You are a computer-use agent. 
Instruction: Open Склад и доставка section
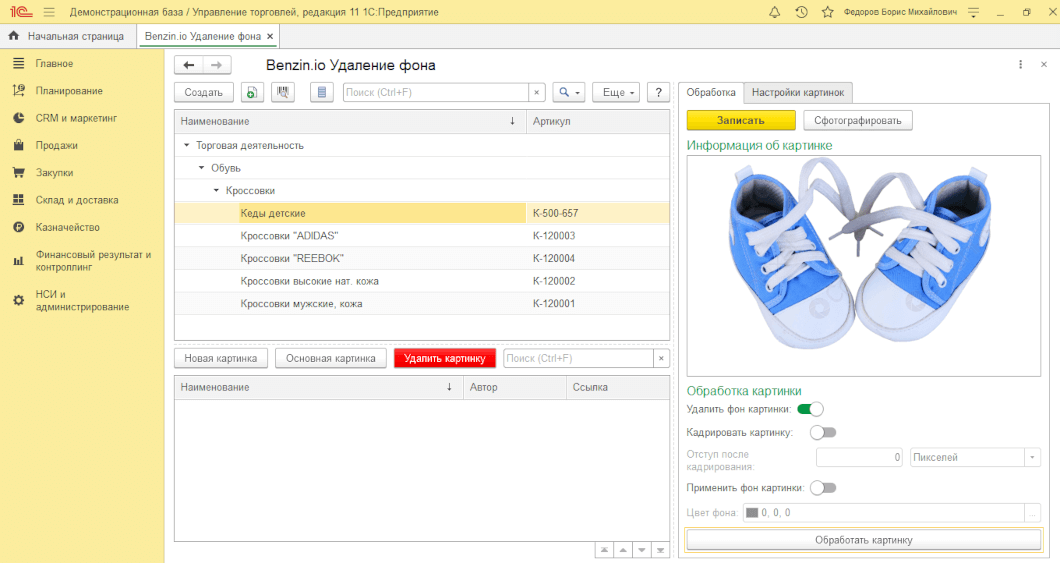(x=76, y=199)
